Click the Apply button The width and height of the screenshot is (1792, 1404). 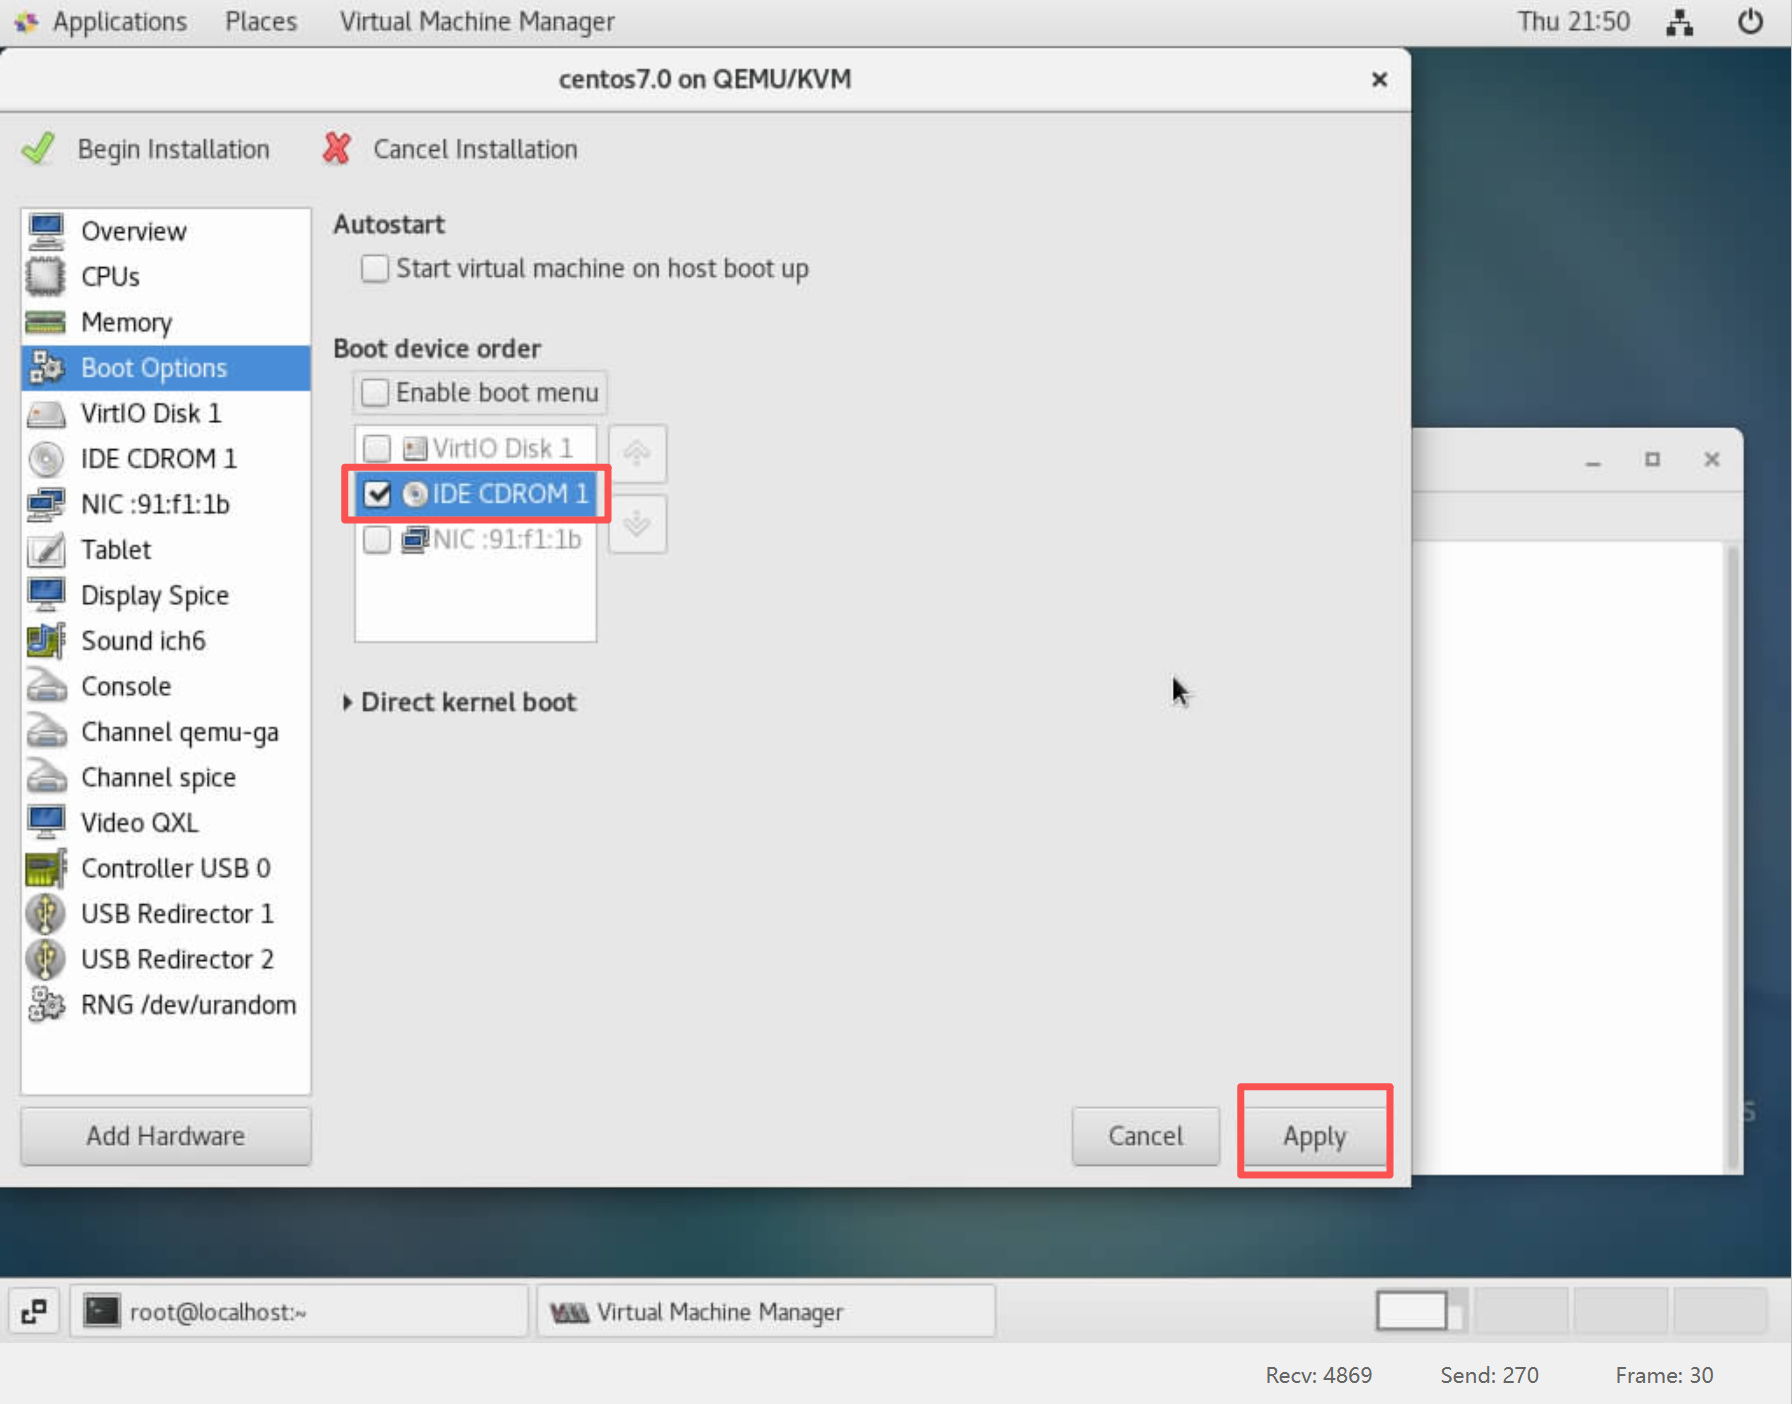click(1314, 1136)
